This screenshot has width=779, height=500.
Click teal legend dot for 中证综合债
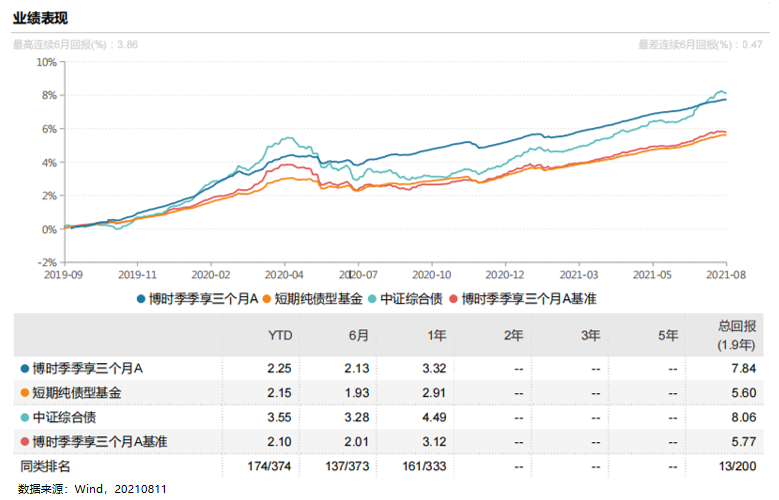coord(373,298)
